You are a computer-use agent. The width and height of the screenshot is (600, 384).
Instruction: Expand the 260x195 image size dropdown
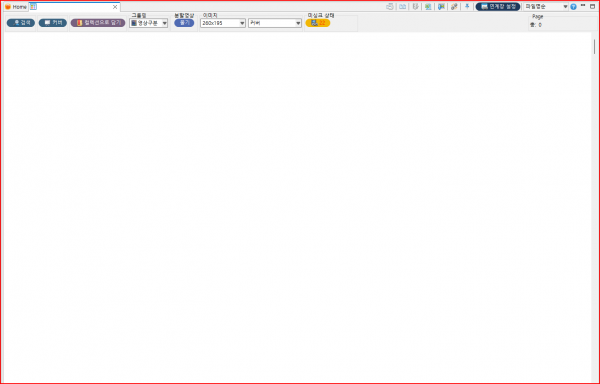[x=223, y=23]
